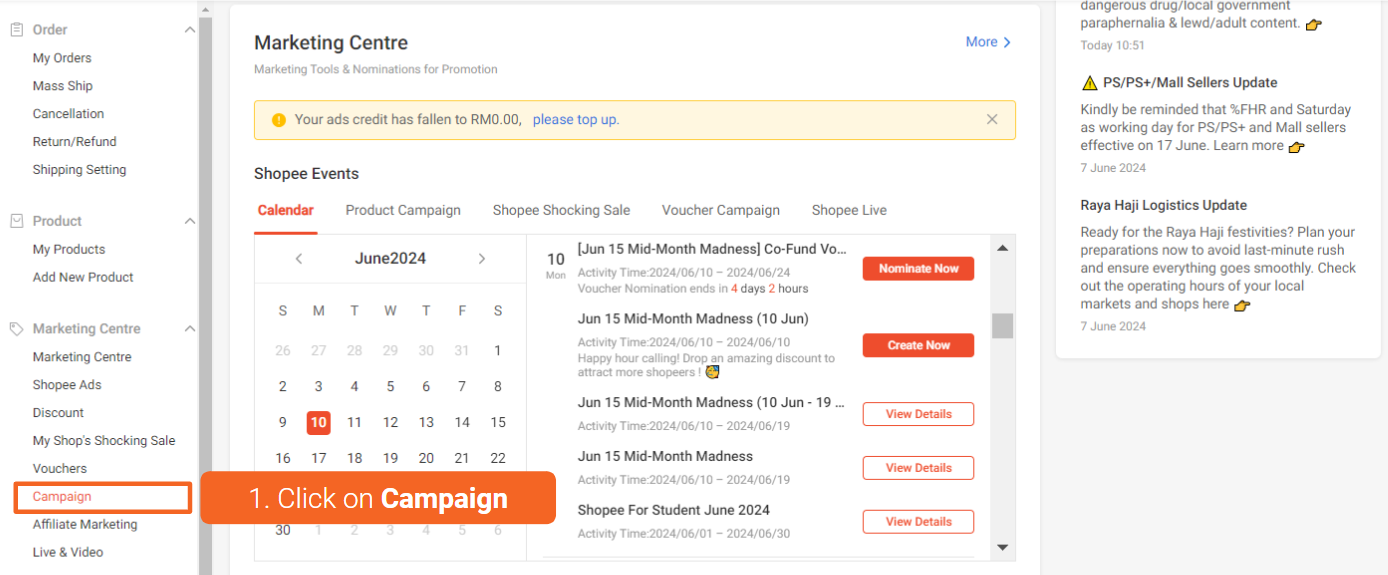Click pointing hand icon after lewd/adult content

point(1314,24)
